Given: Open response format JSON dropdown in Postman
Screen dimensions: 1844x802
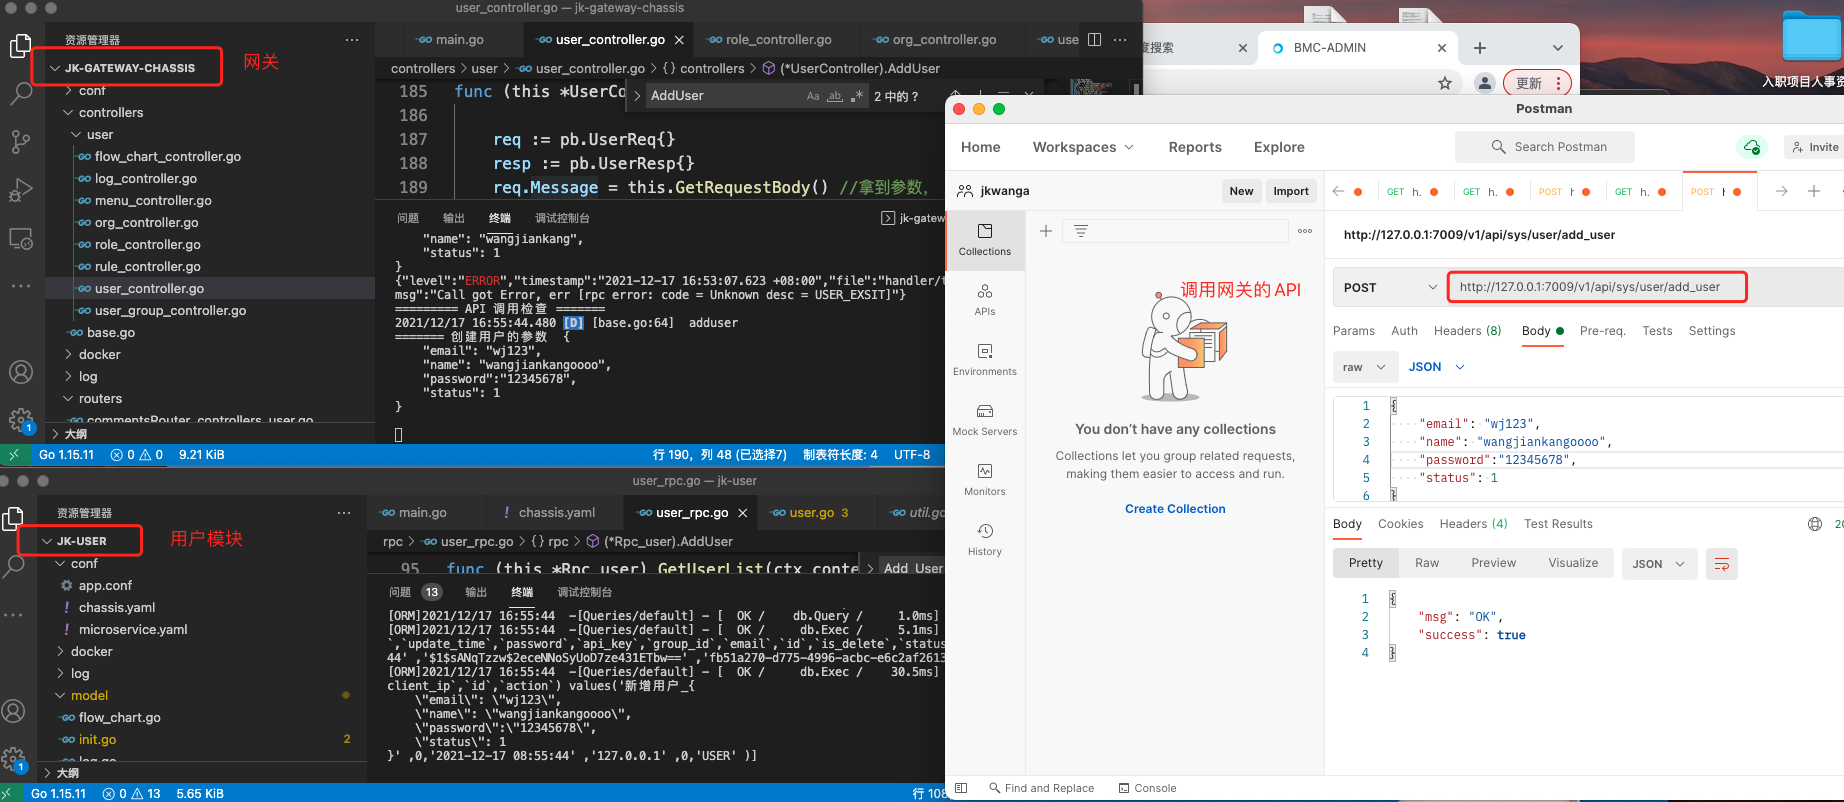Looking at the screenshot, I should tap(1659, 564).
